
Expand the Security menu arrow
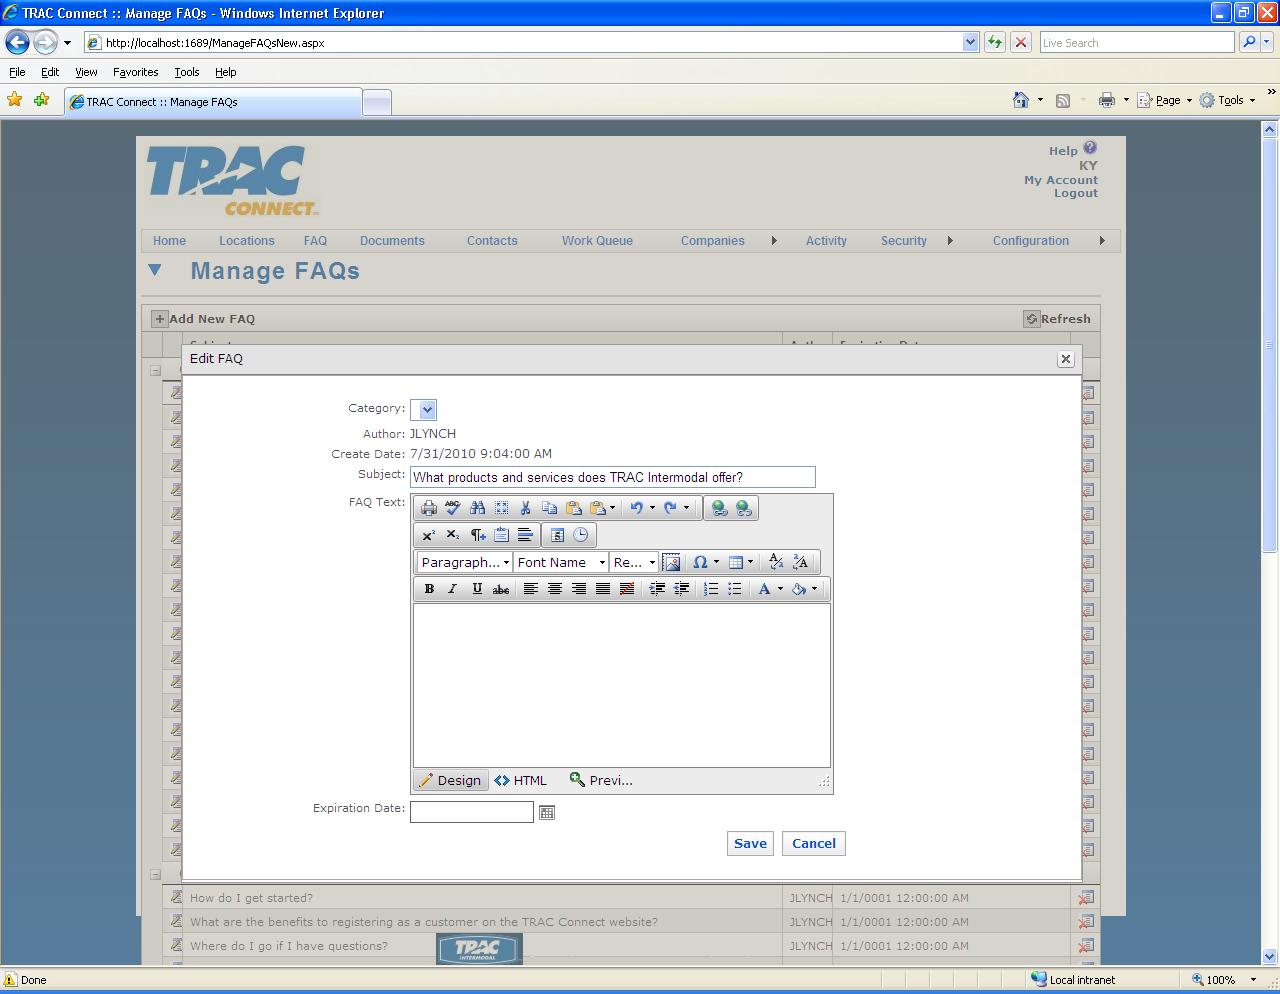pyautogui.click(x=950, y=240)
